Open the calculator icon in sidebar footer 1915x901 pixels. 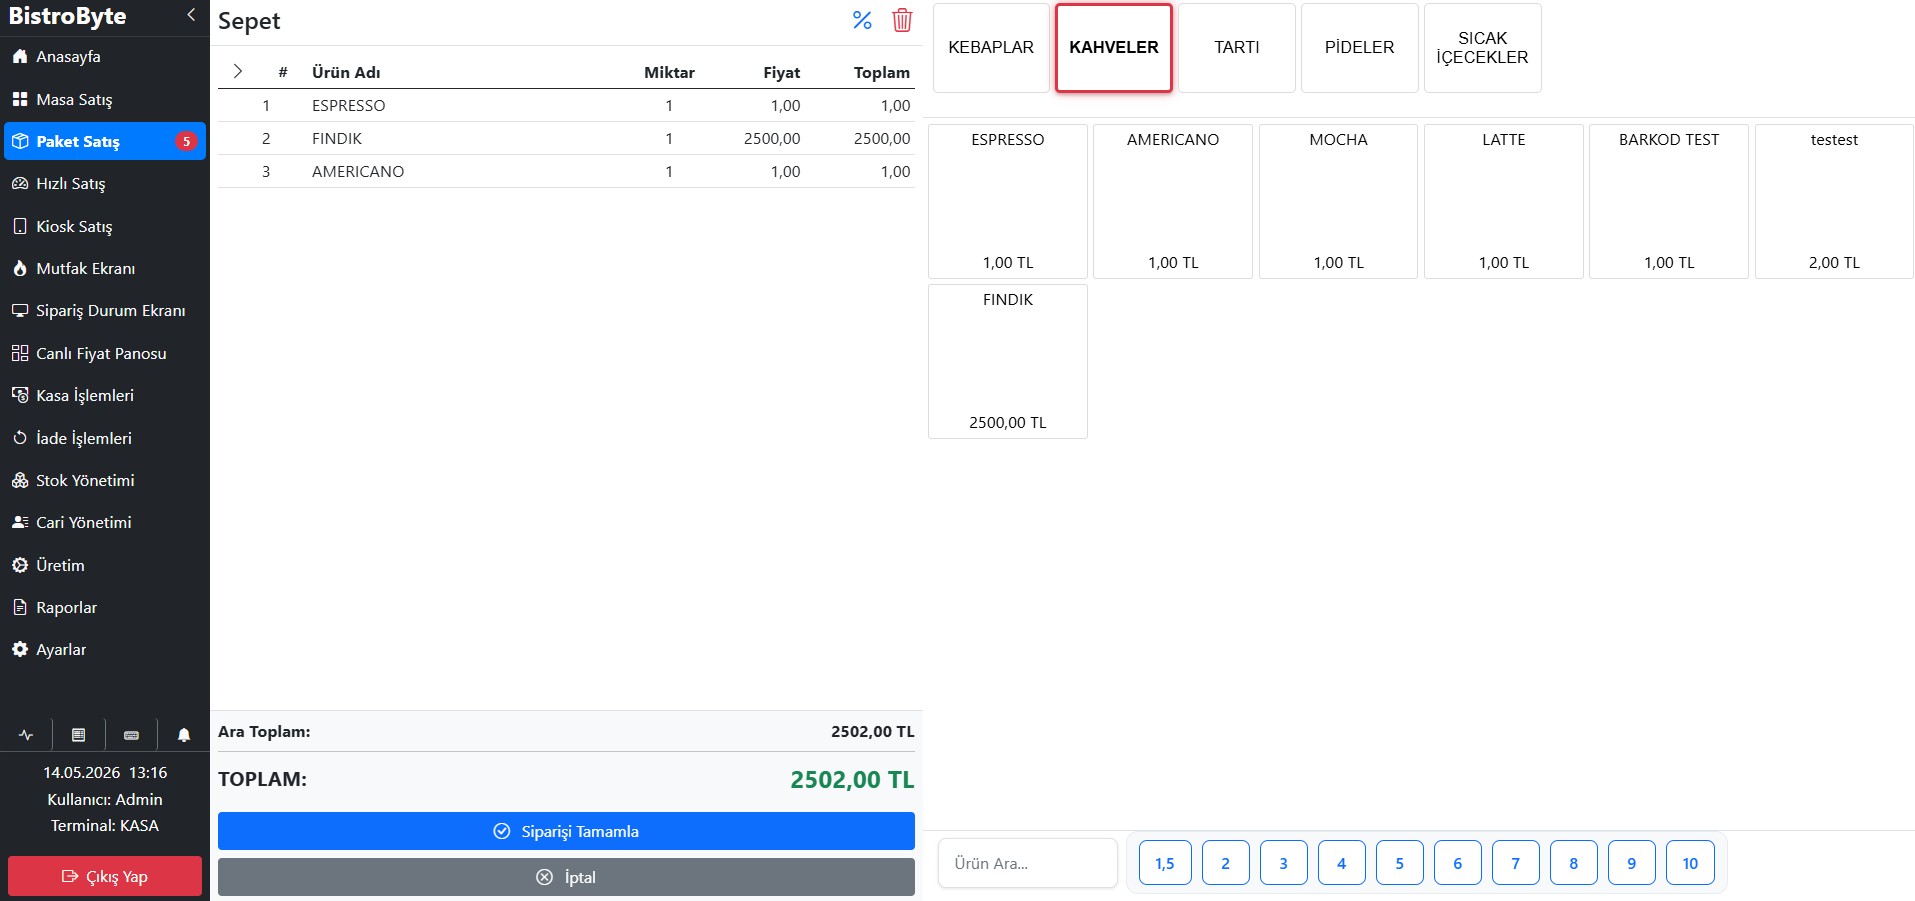(x=78, y=735)
